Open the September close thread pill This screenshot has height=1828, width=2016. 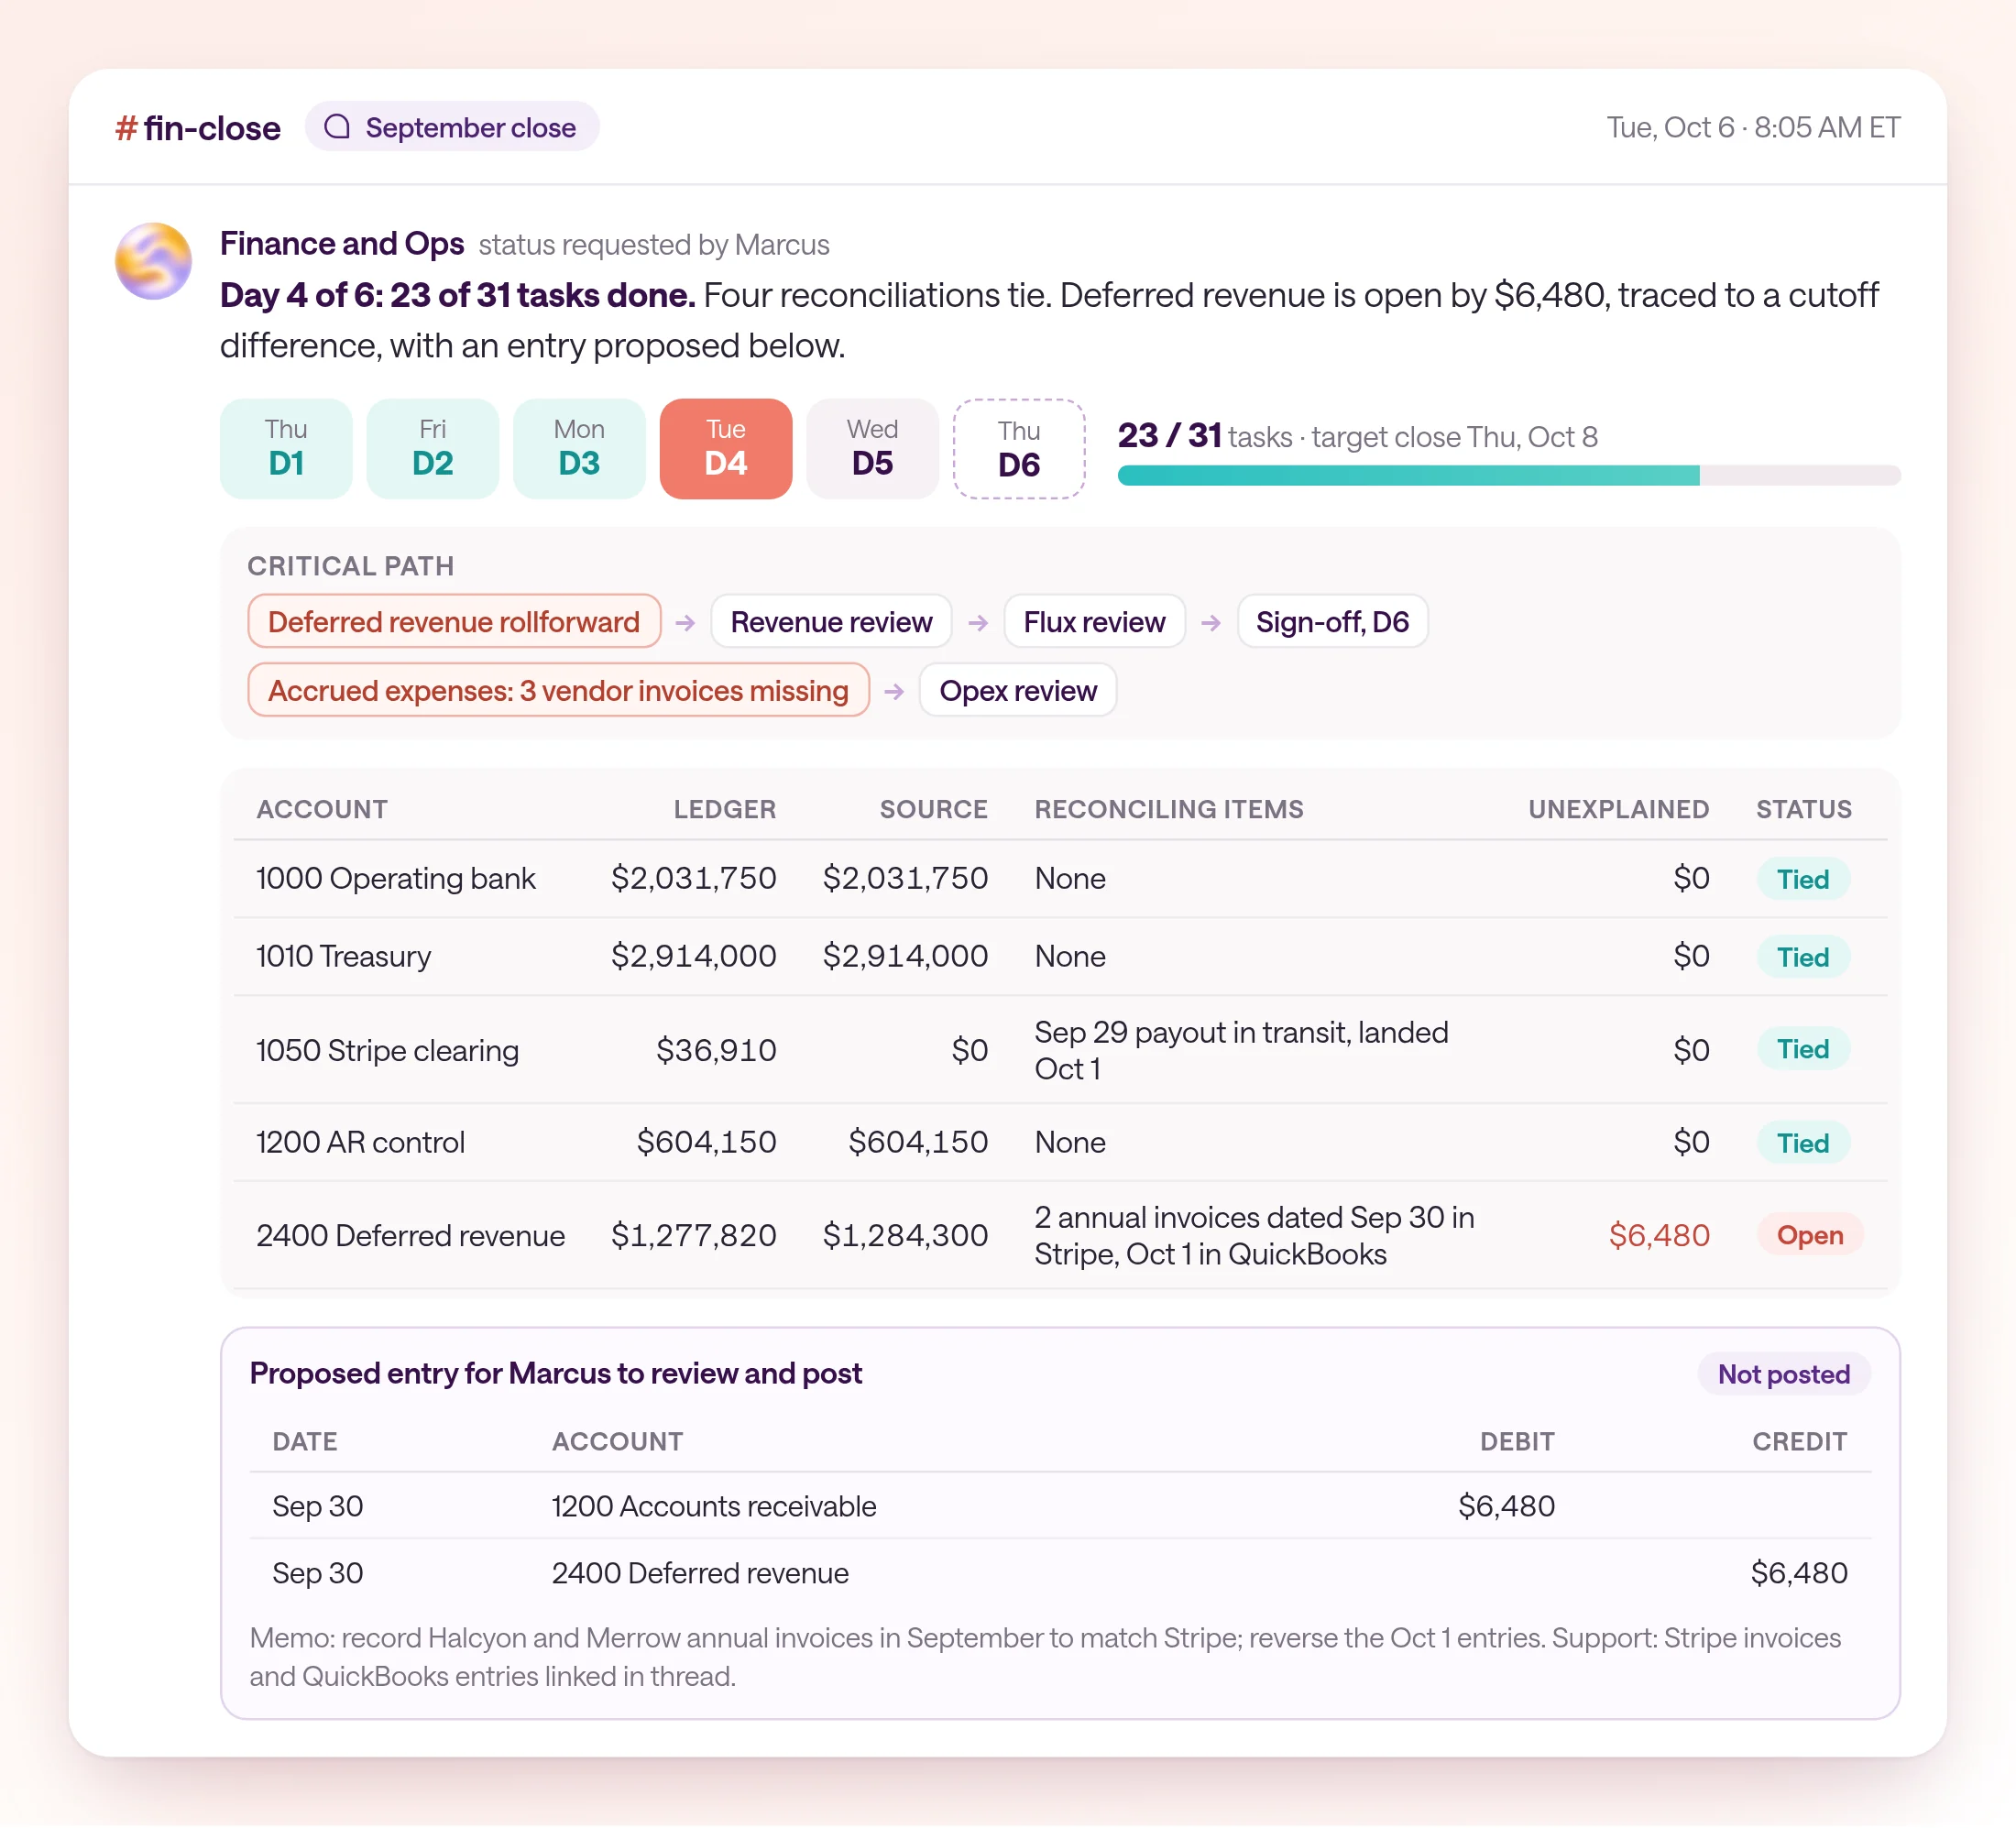tap(452, 127)
